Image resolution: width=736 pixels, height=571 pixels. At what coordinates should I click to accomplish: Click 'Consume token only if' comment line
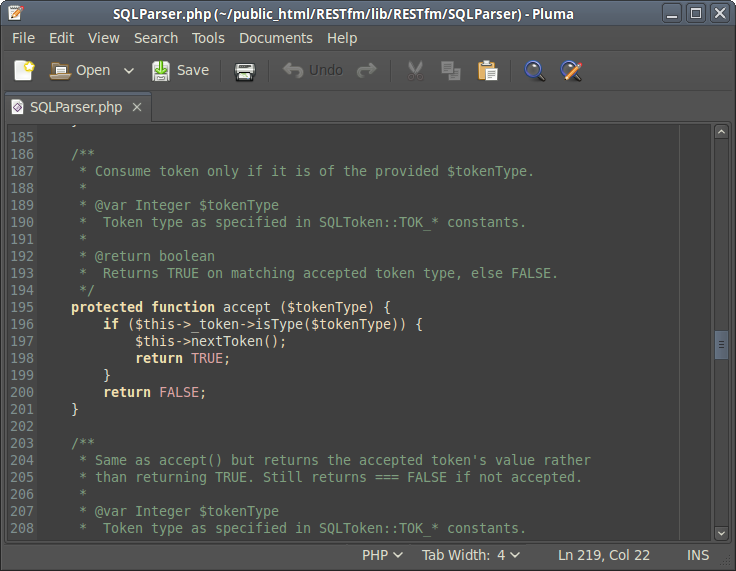(307, 171)
